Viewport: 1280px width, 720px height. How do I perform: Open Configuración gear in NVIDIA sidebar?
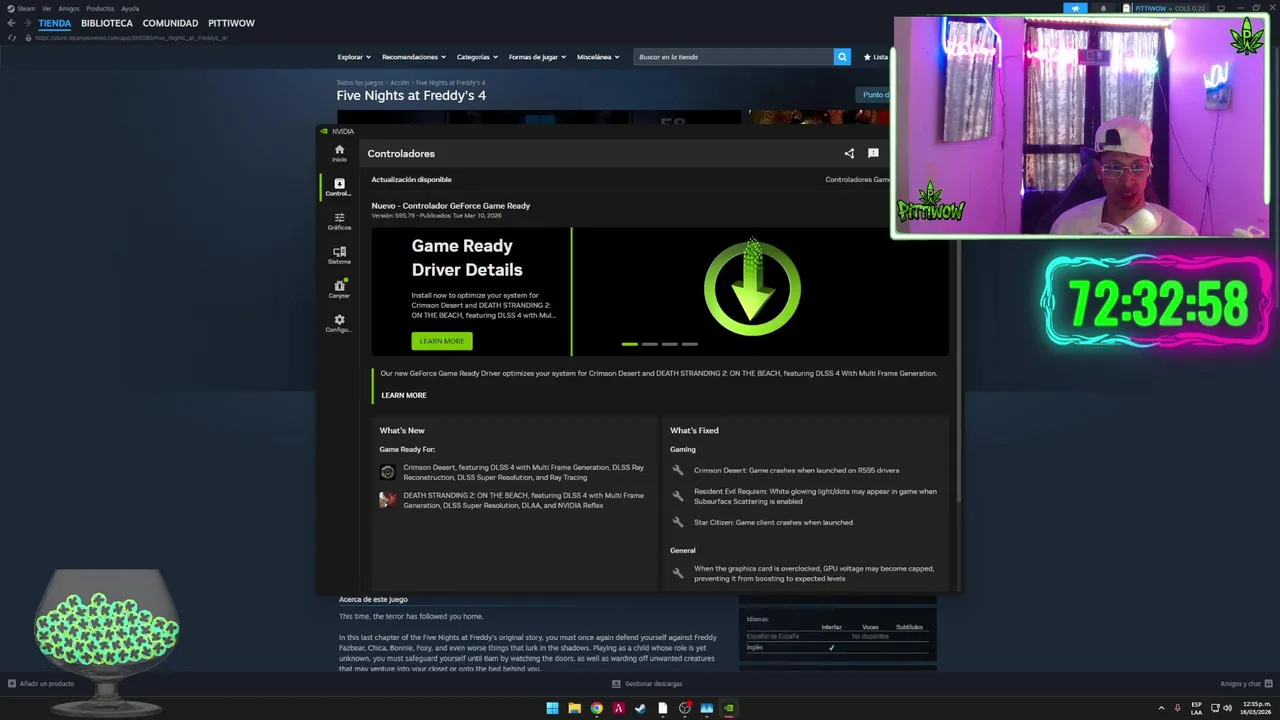339,323
